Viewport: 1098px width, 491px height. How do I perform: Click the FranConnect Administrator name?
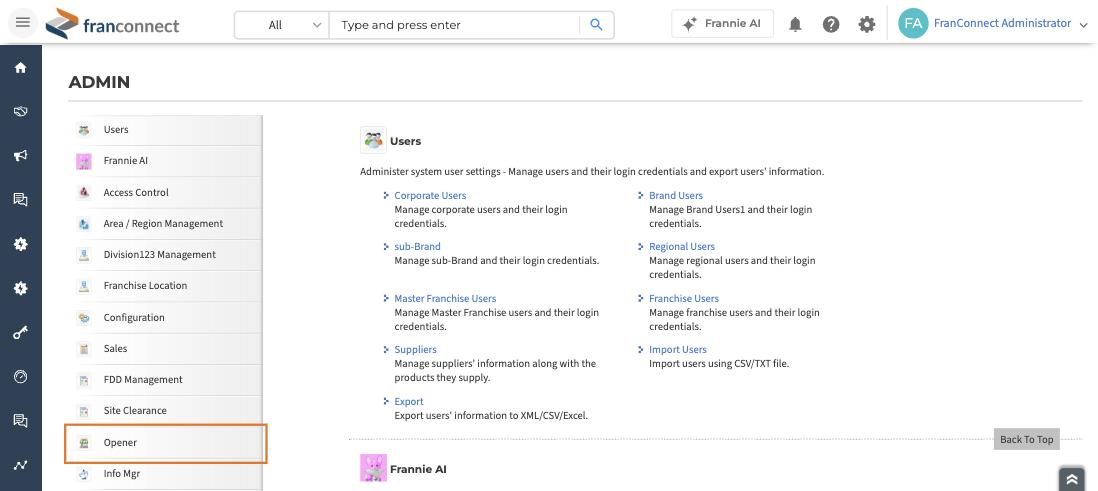coord(1002,23)
